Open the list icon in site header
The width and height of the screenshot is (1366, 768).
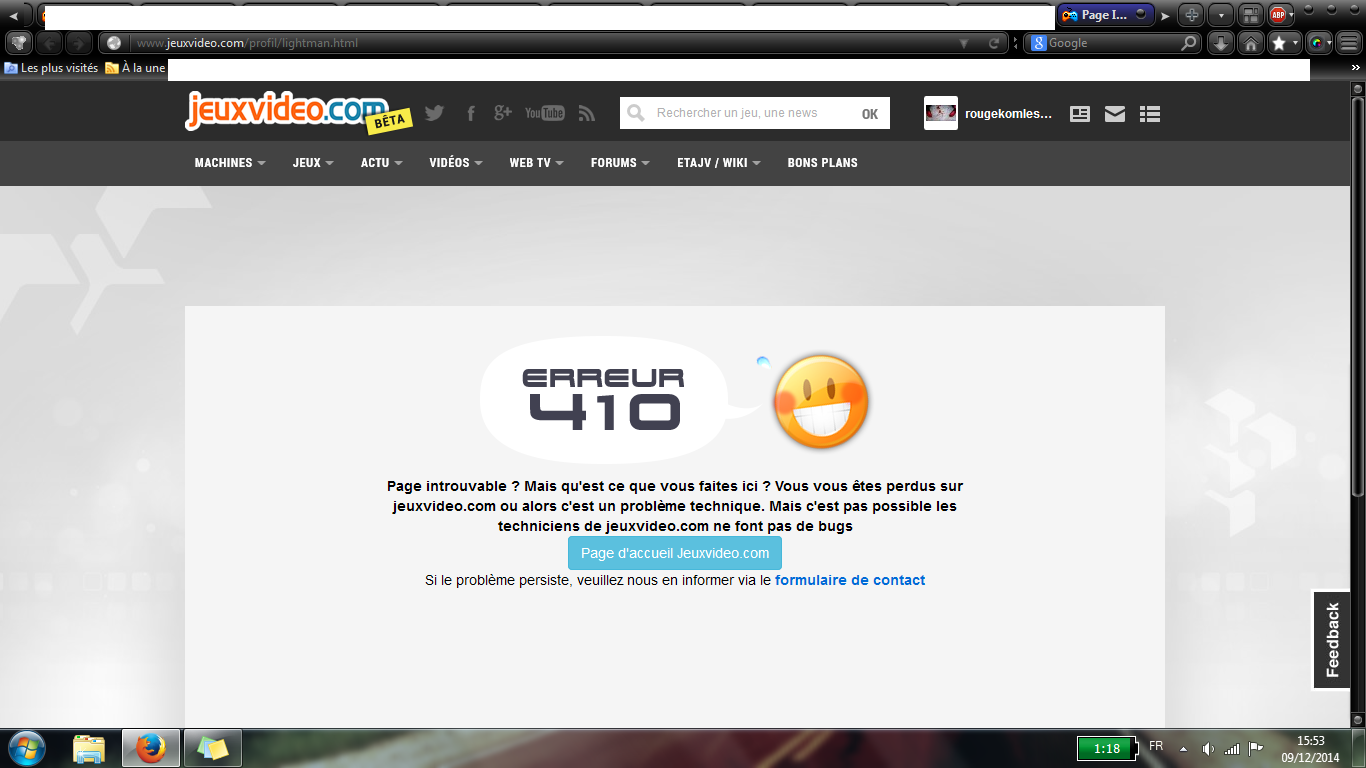pyautogui.click(x=1150, y=114)
